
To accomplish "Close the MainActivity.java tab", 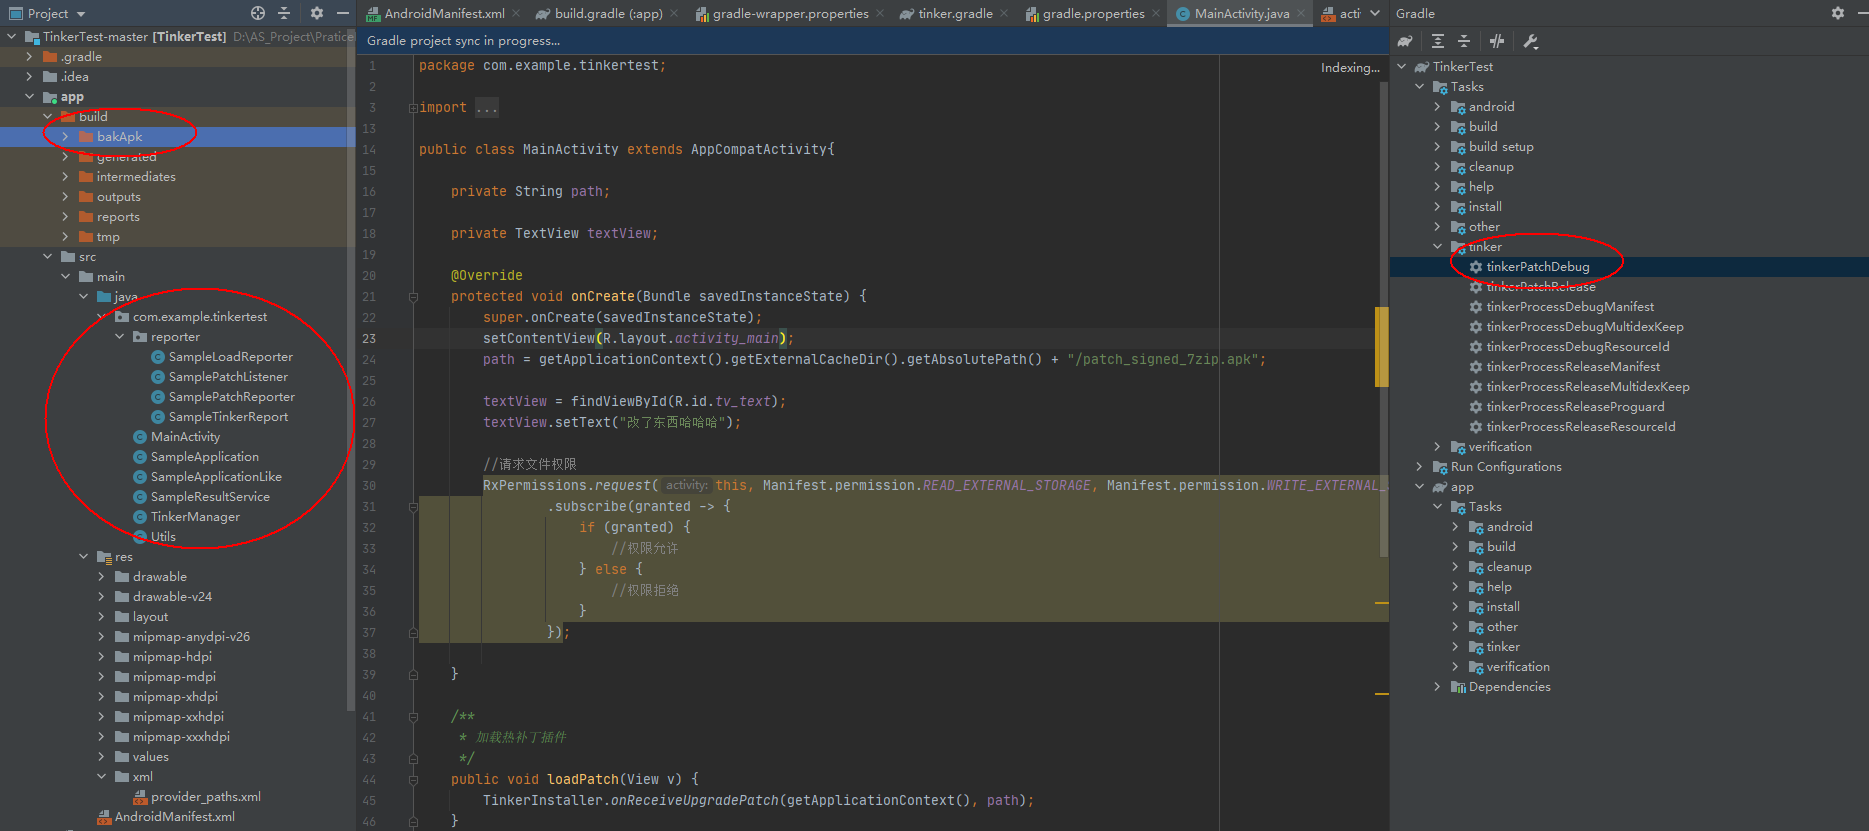I will [1301, 13].
